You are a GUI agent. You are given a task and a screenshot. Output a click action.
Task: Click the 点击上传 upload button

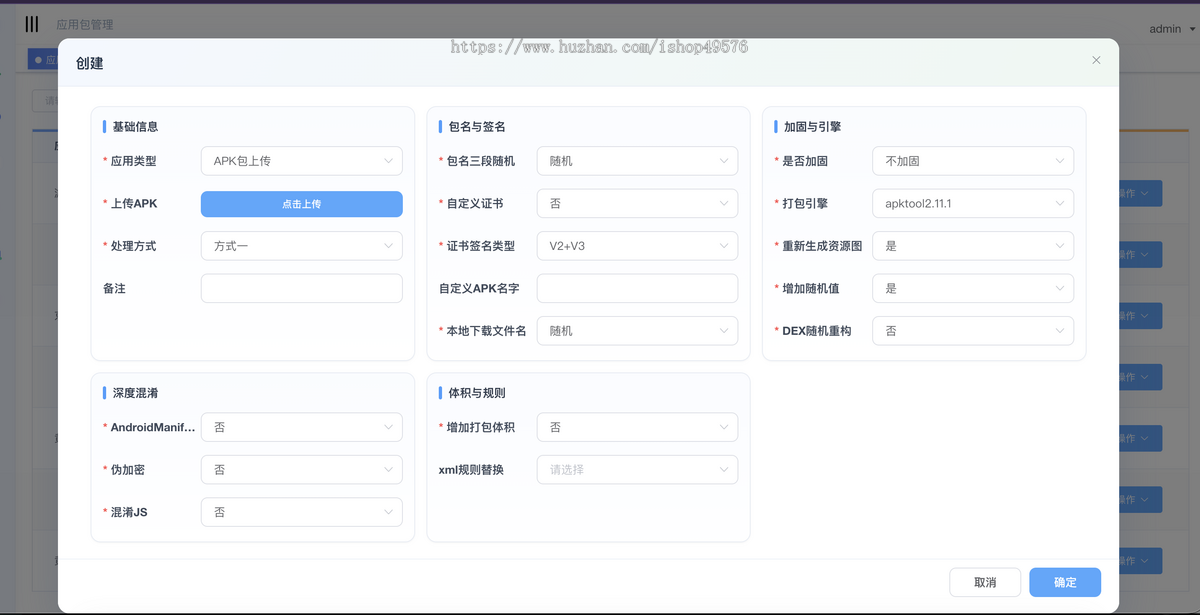coord(302,204)
